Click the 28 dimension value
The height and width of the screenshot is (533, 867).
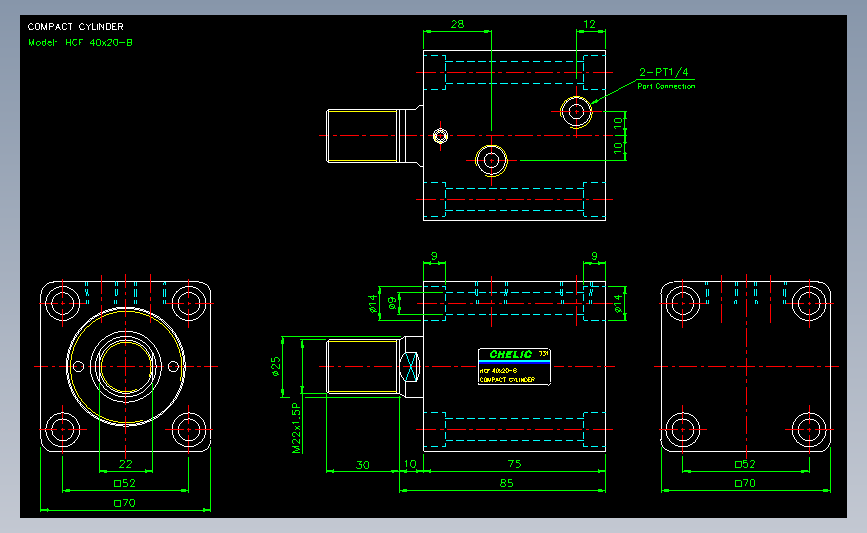coord(457,24)
